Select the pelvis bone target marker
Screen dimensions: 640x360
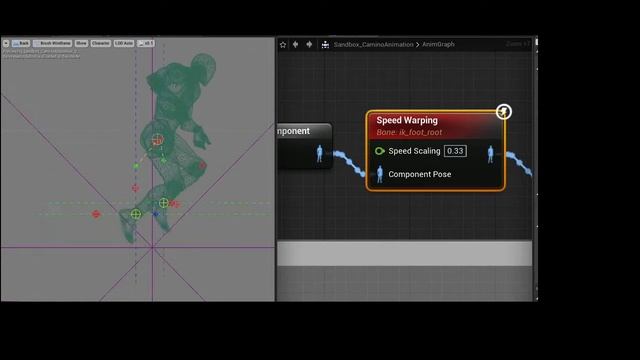(x=158, y=140)
